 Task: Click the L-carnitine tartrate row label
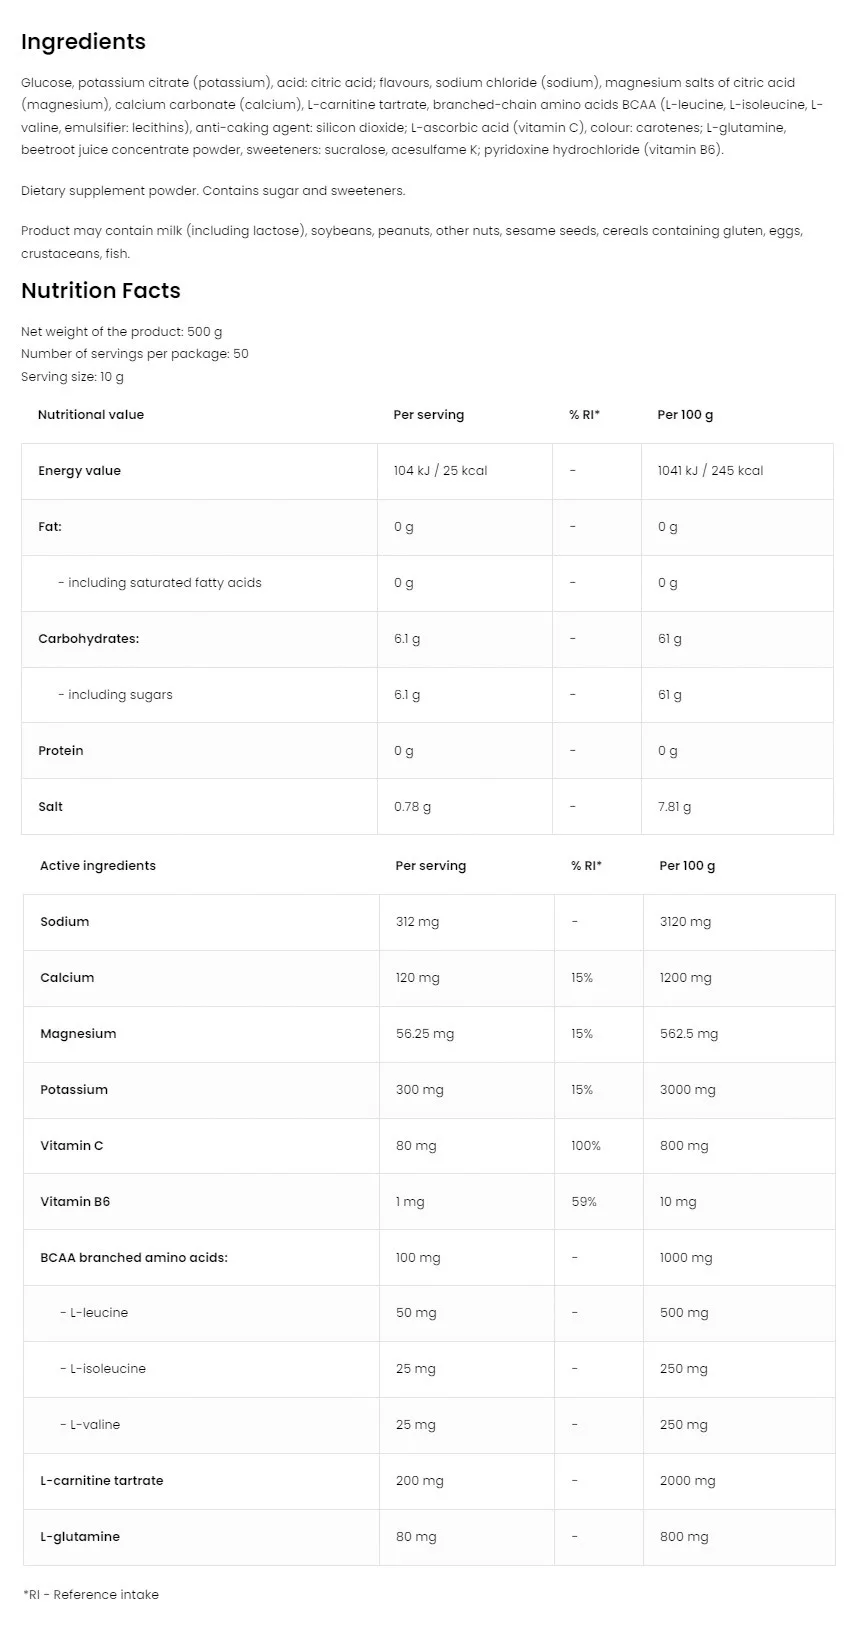[x=101, y=1481]
